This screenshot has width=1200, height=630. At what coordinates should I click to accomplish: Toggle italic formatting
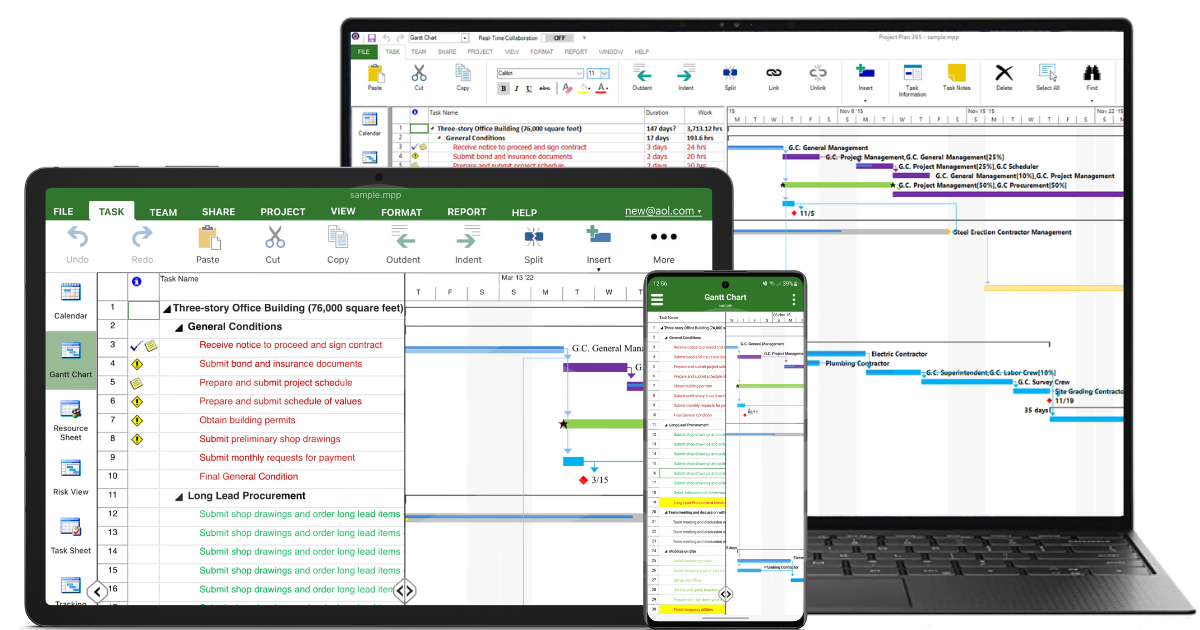coord(515,89)
